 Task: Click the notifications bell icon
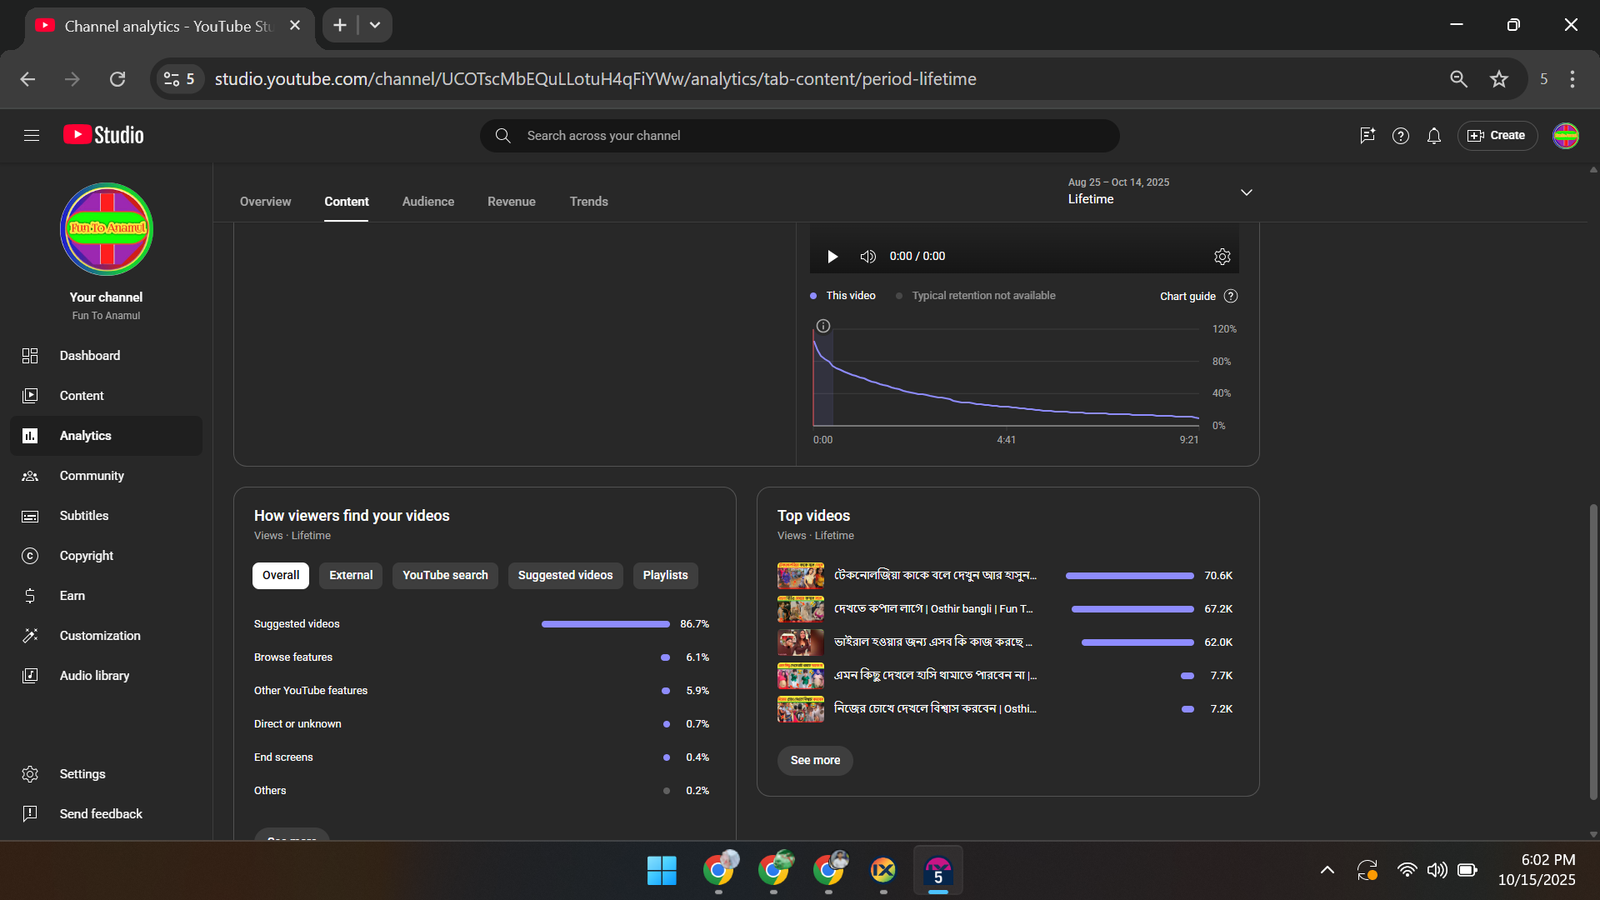click(1434, 136)
